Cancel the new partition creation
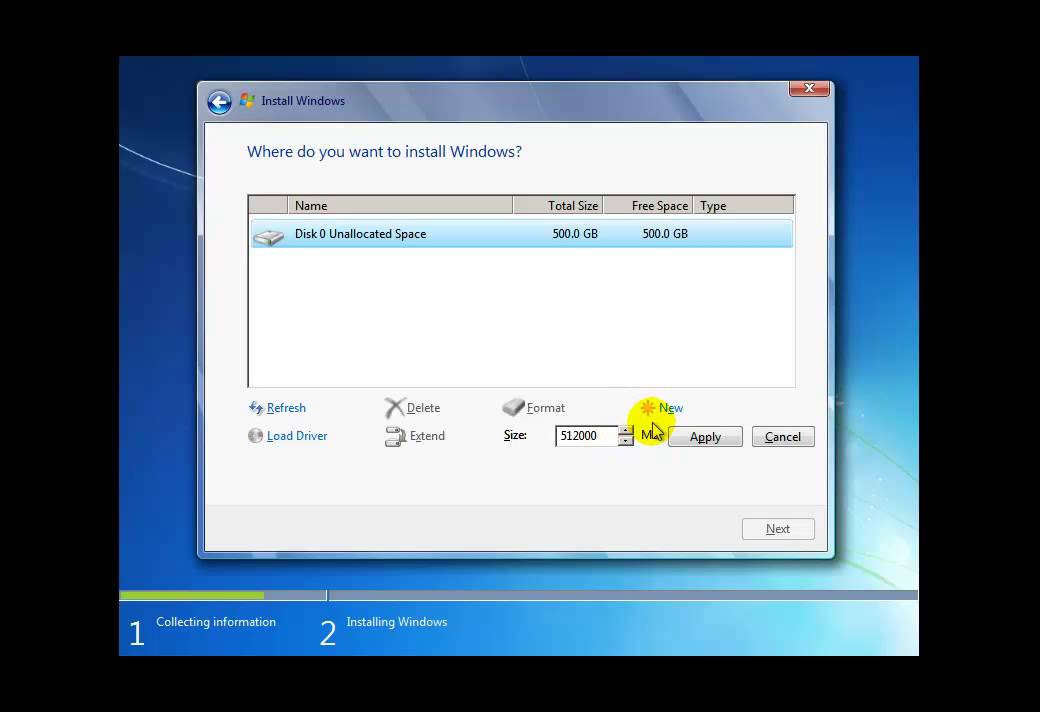The image size is (1040, 712). [783, 437]
